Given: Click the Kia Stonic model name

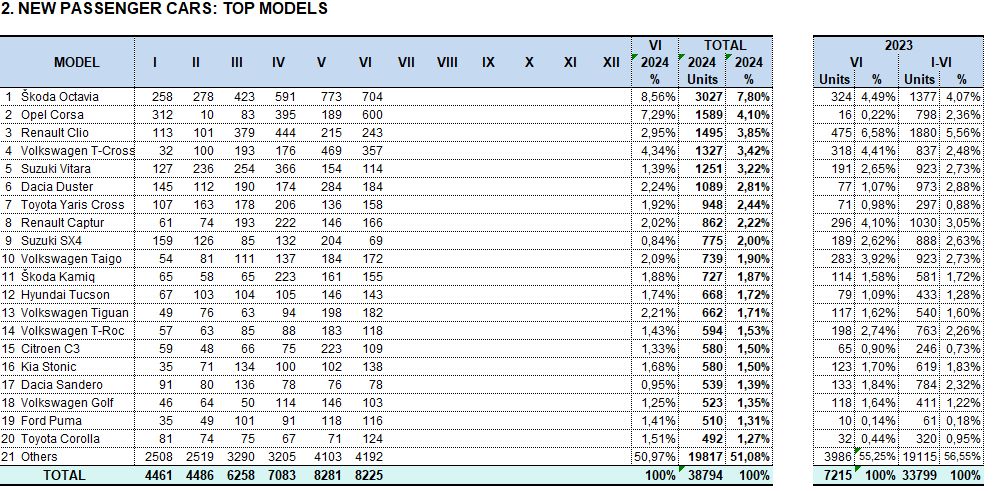Looking at the screenshot, I should pos(48,367).
